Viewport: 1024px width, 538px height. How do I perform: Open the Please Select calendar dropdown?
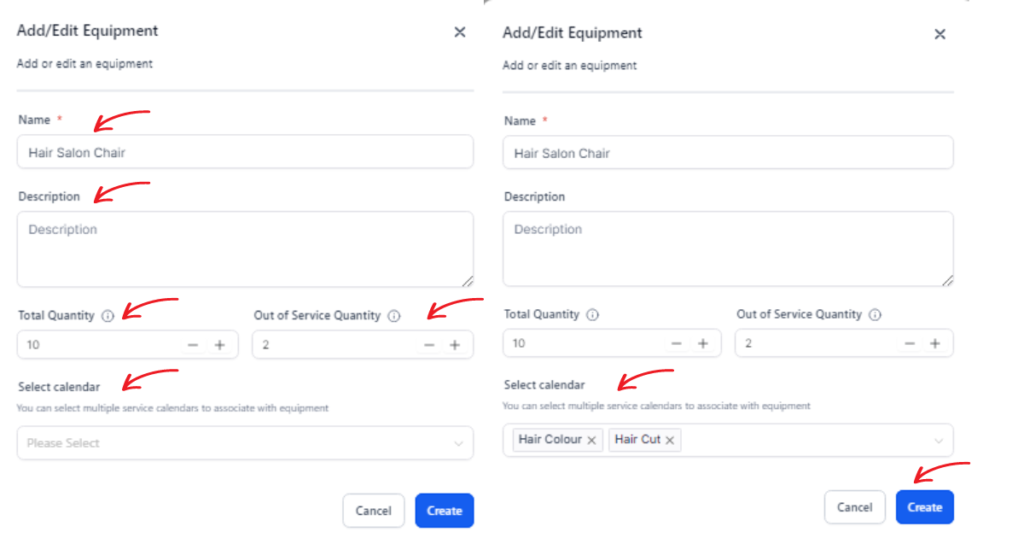[x=245, y=443]
